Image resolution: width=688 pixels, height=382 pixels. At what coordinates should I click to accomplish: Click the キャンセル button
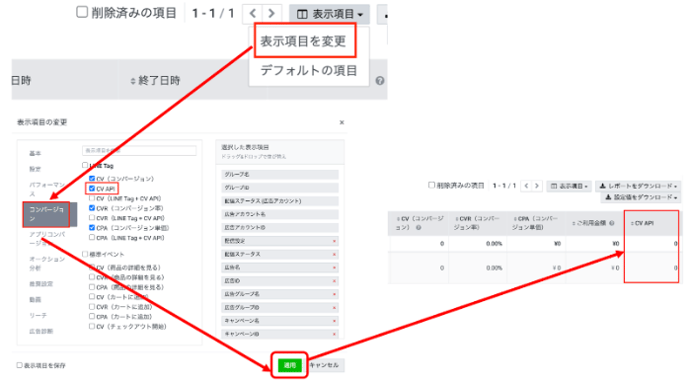coord(325,365)
